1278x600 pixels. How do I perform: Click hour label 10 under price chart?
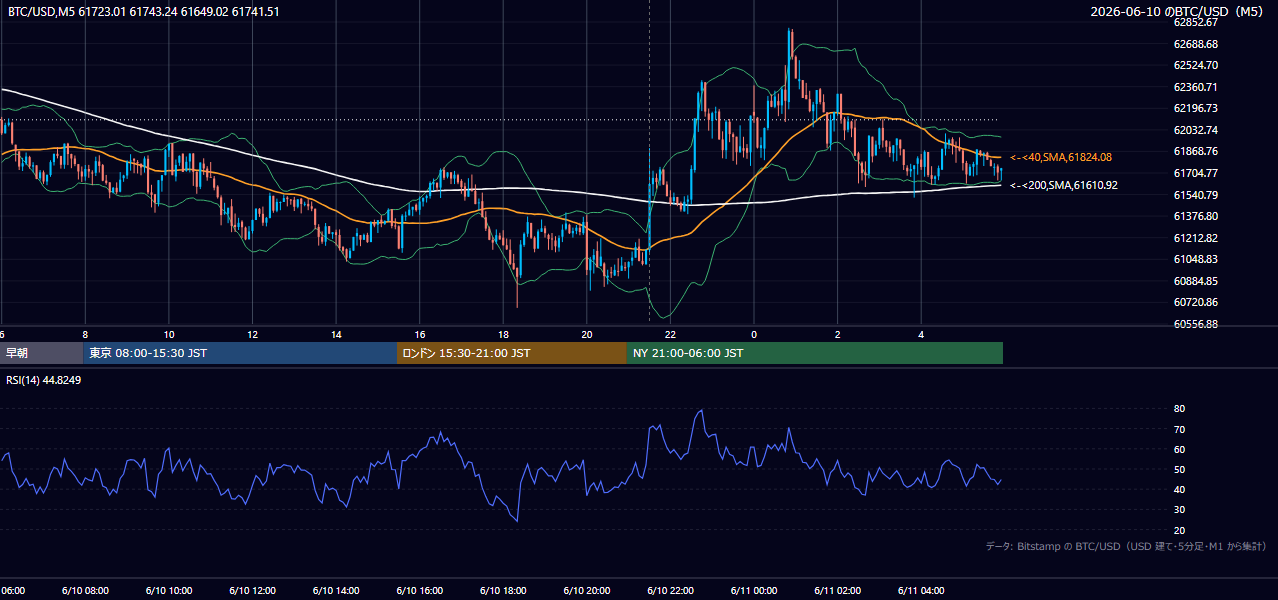(169, 334)
